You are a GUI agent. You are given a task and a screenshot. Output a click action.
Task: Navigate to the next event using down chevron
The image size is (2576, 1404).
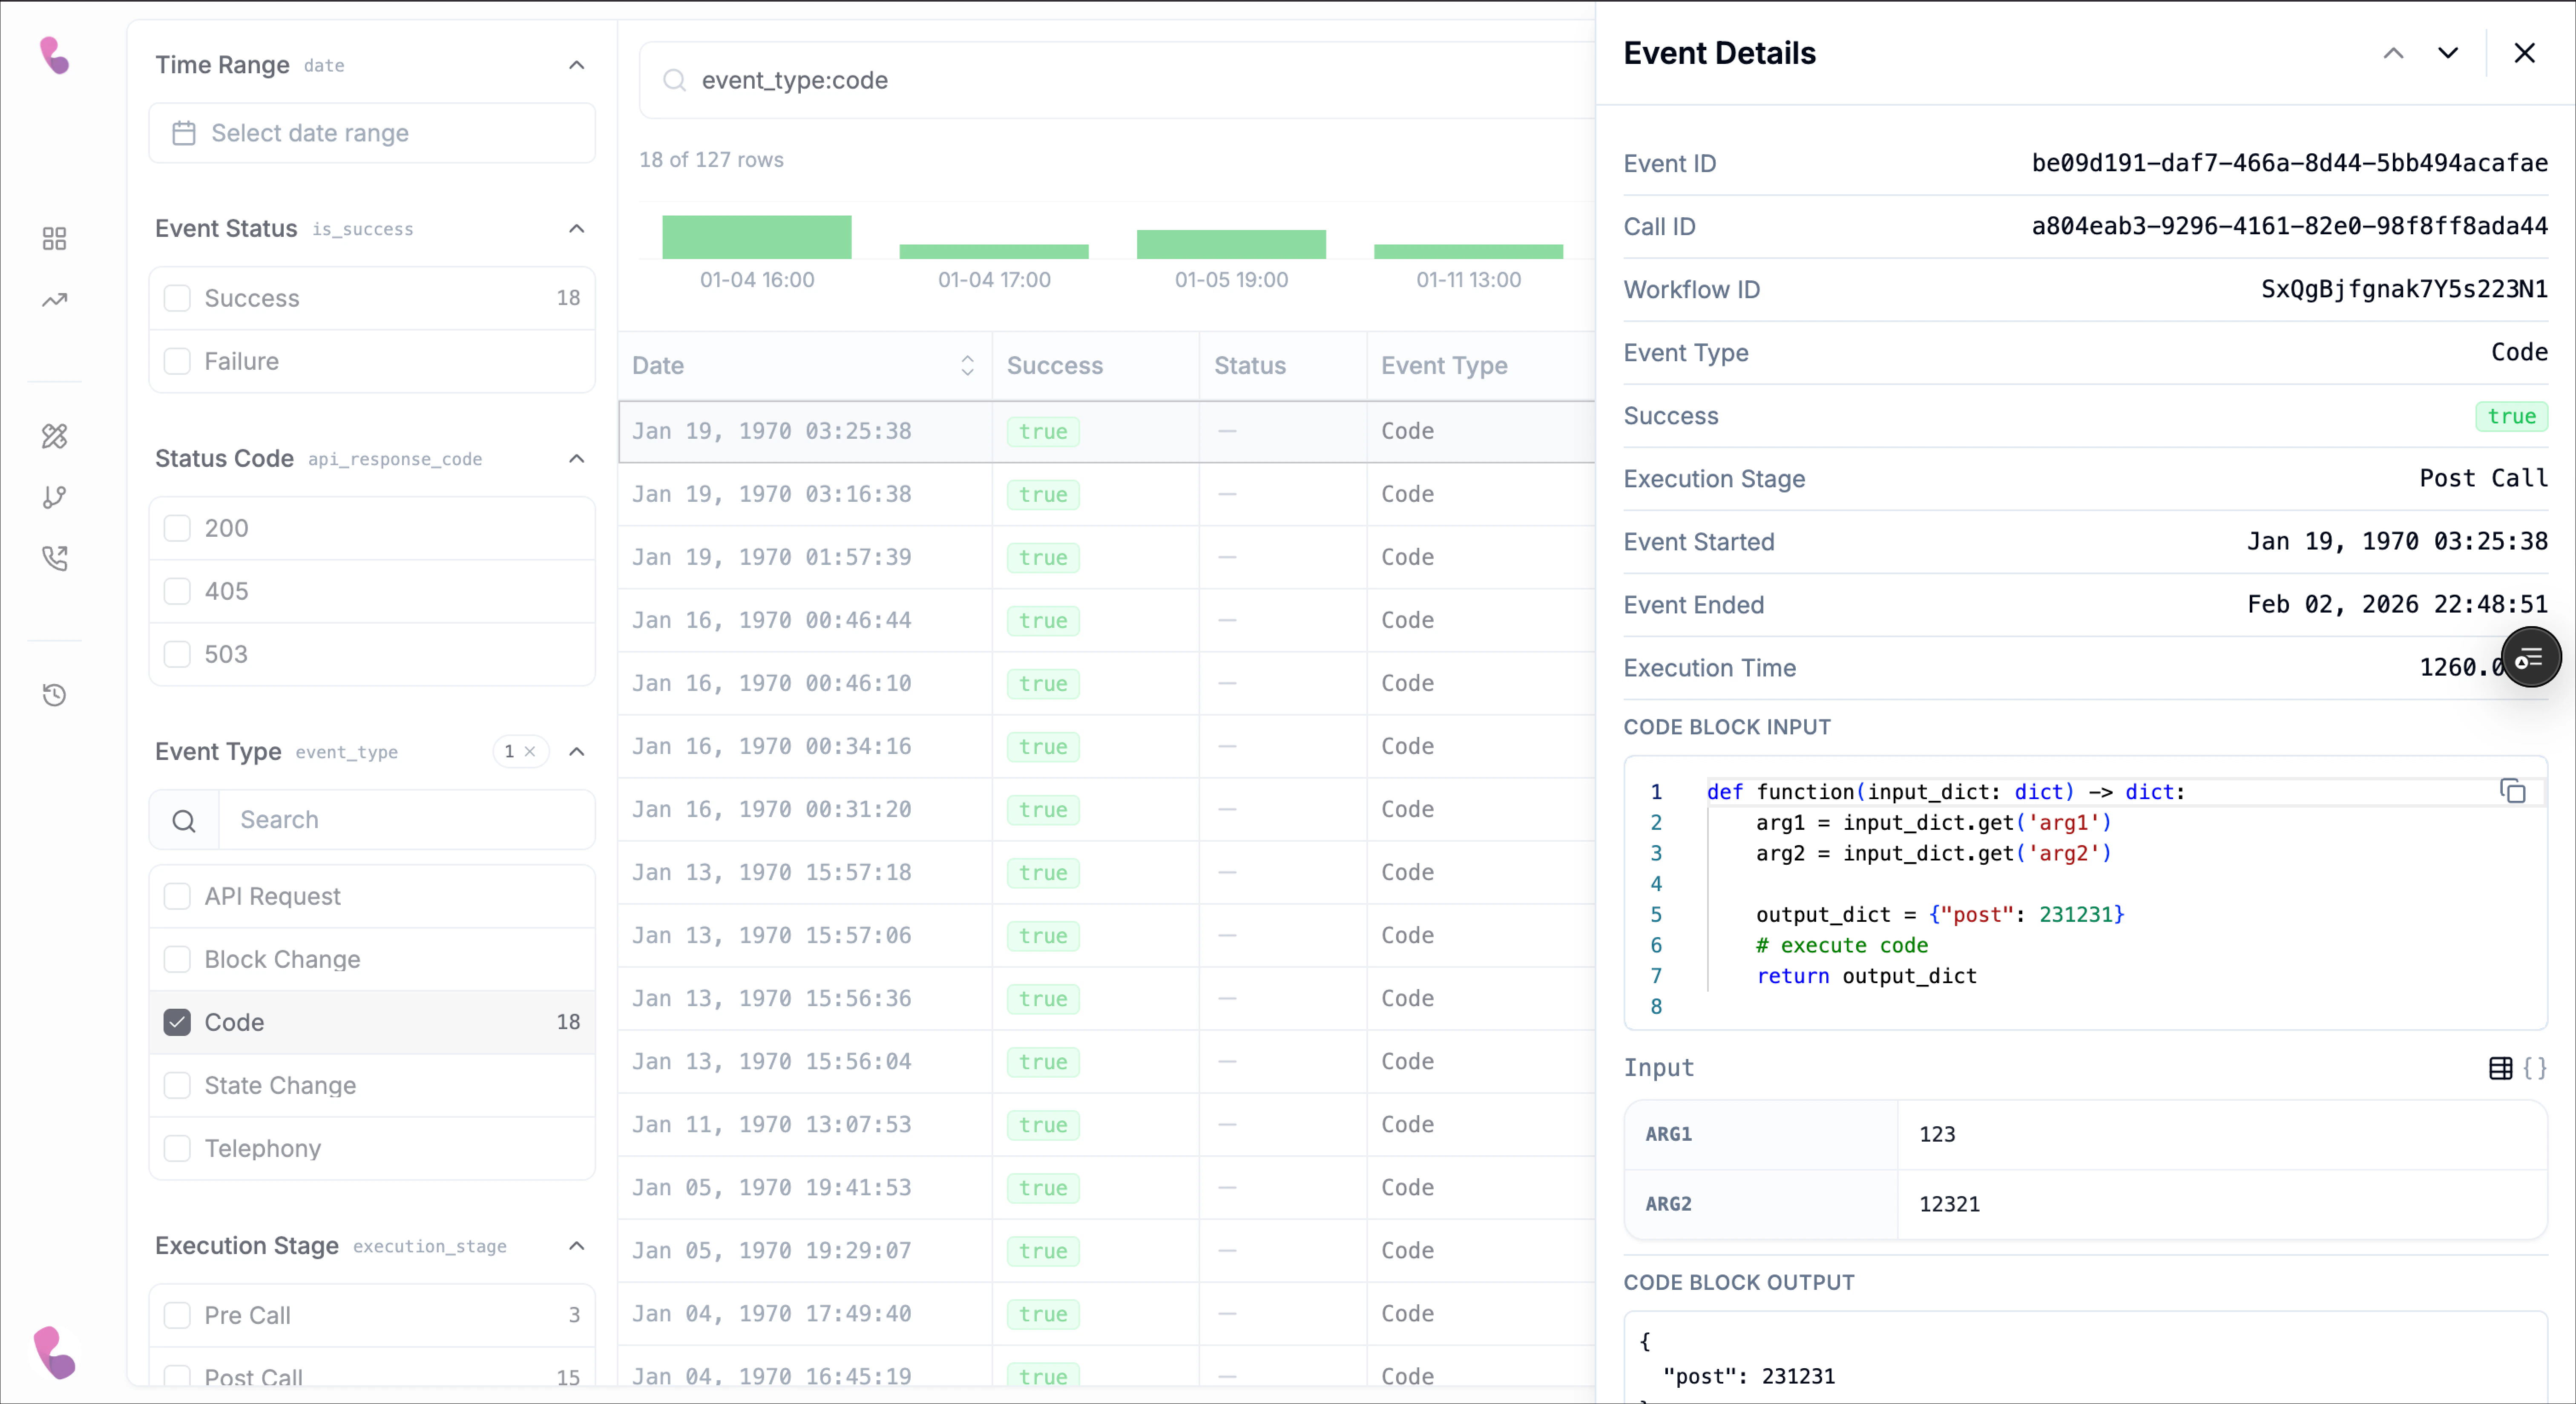coord(2447,53)
